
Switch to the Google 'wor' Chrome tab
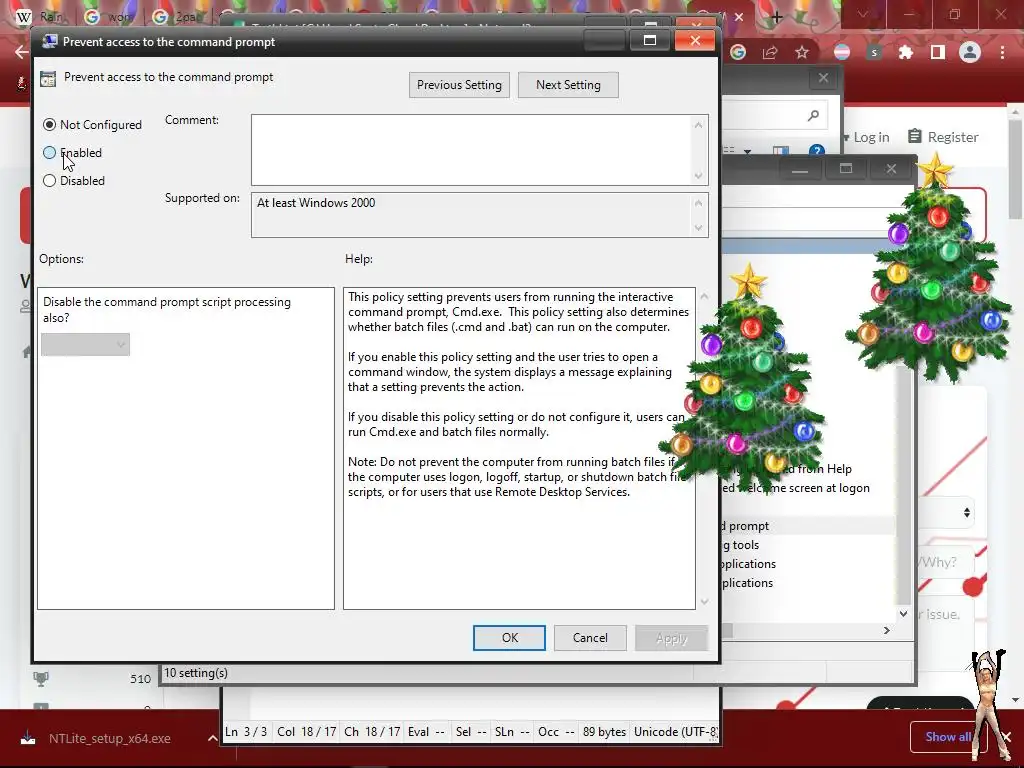(107, 16)
